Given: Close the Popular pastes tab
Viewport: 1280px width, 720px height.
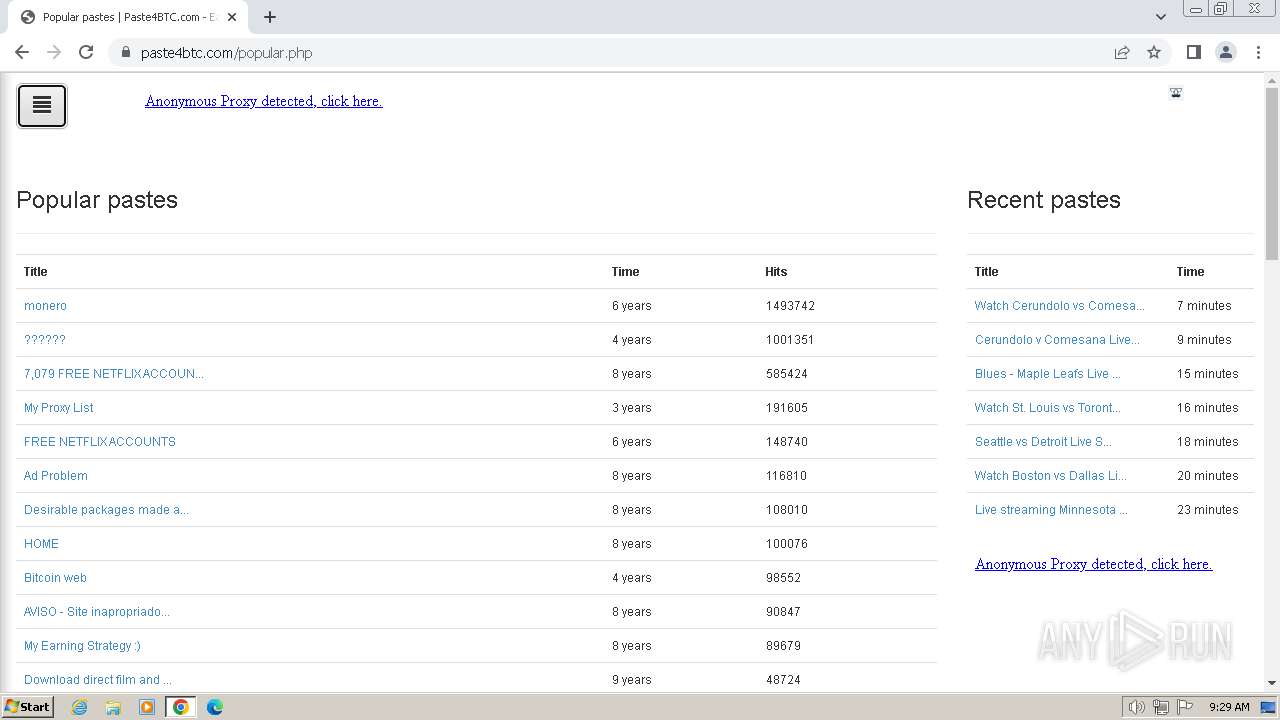Looking at the screenshot, I should (232, 17).
